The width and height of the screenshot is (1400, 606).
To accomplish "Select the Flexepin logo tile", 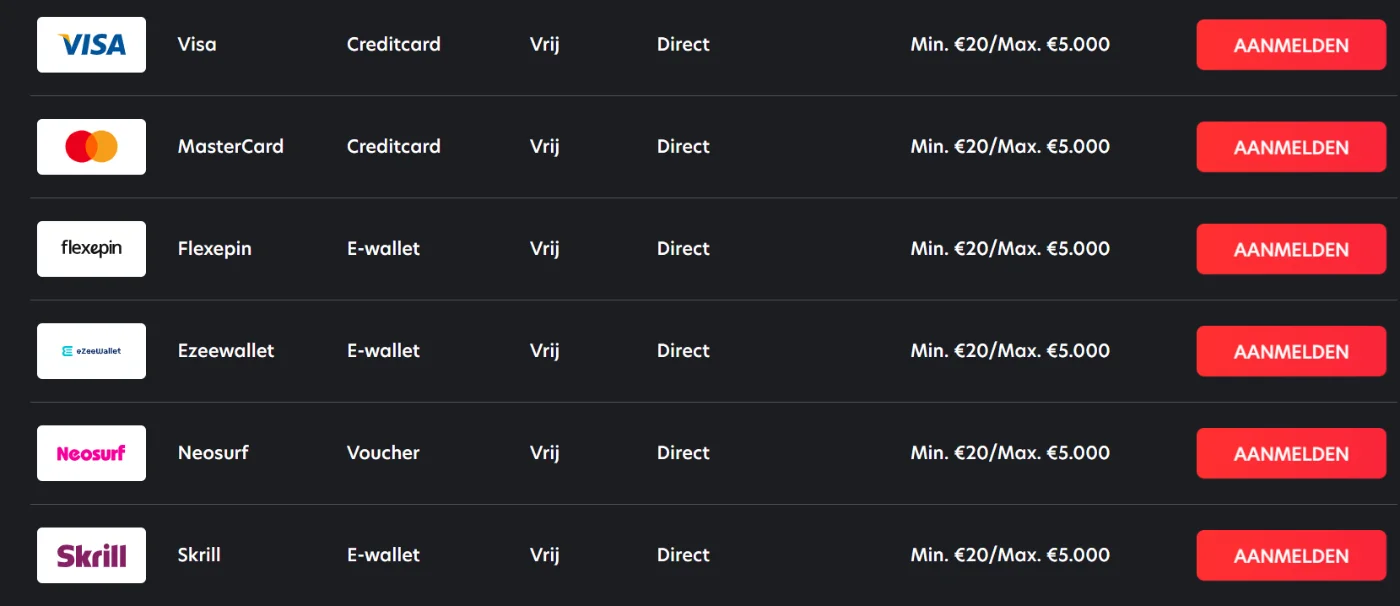I will (x=91, y=249).
